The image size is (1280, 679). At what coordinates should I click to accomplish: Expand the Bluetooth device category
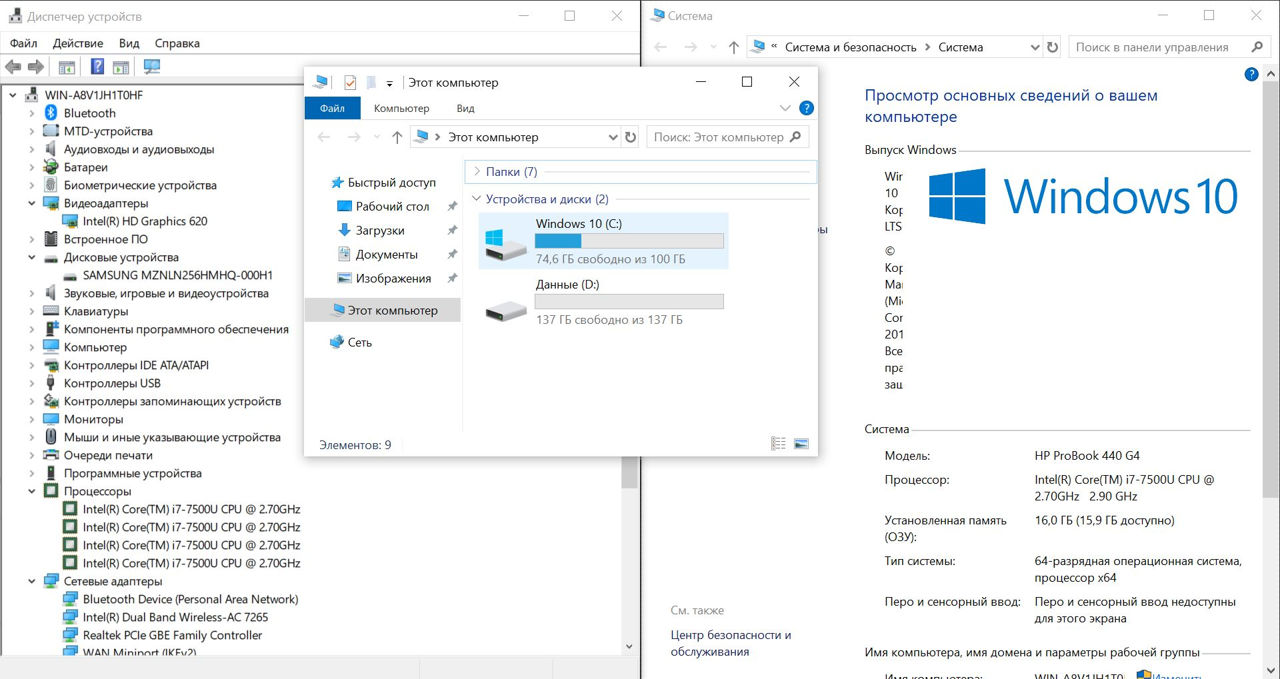click(x=31, y=113)
